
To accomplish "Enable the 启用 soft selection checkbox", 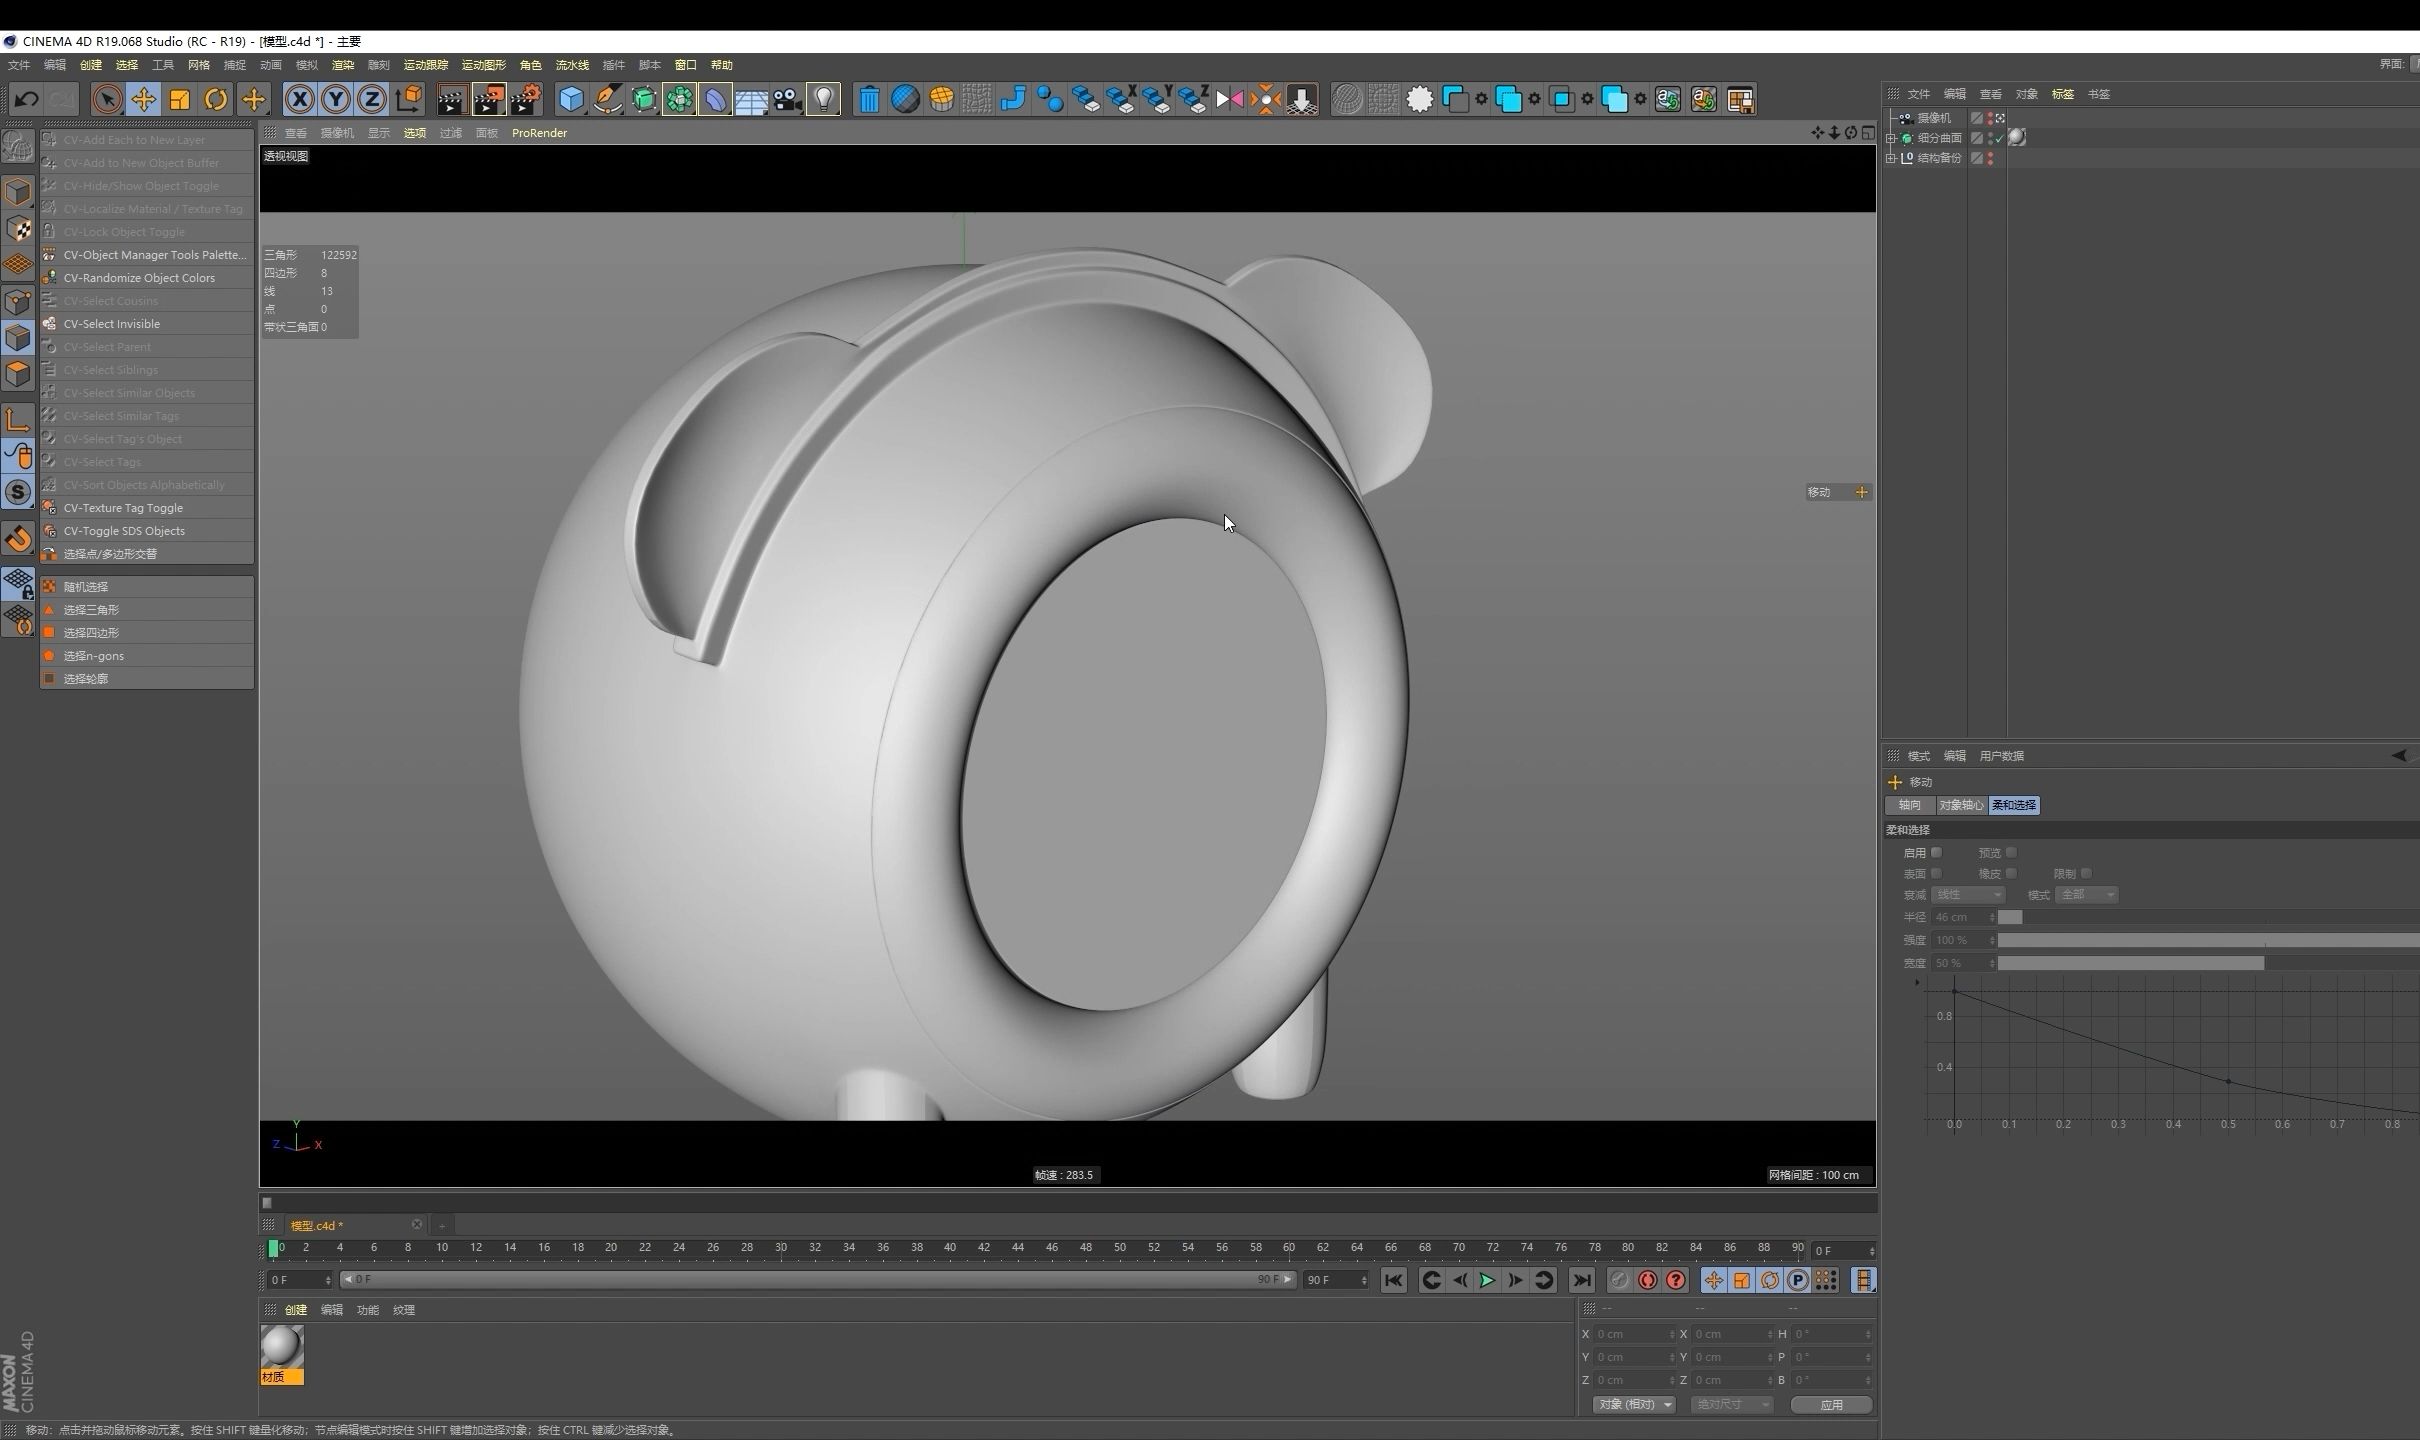I will pos(1936,852).
